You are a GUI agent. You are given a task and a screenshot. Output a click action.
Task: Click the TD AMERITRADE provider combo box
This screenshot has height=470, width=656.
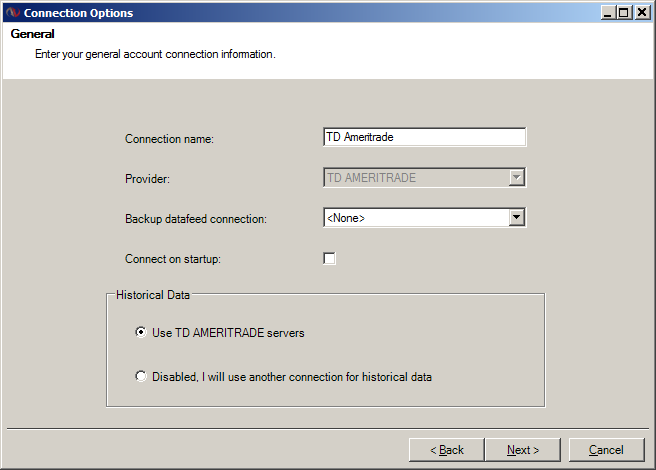[415, 178]
